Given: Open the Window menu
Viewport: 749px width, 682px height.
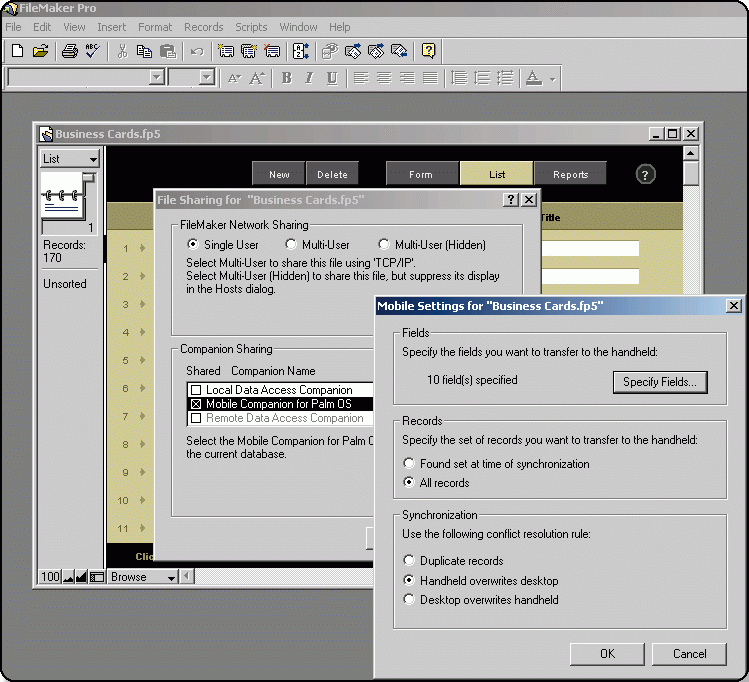Looking at the screenshot, I should [x=299, y=27].
